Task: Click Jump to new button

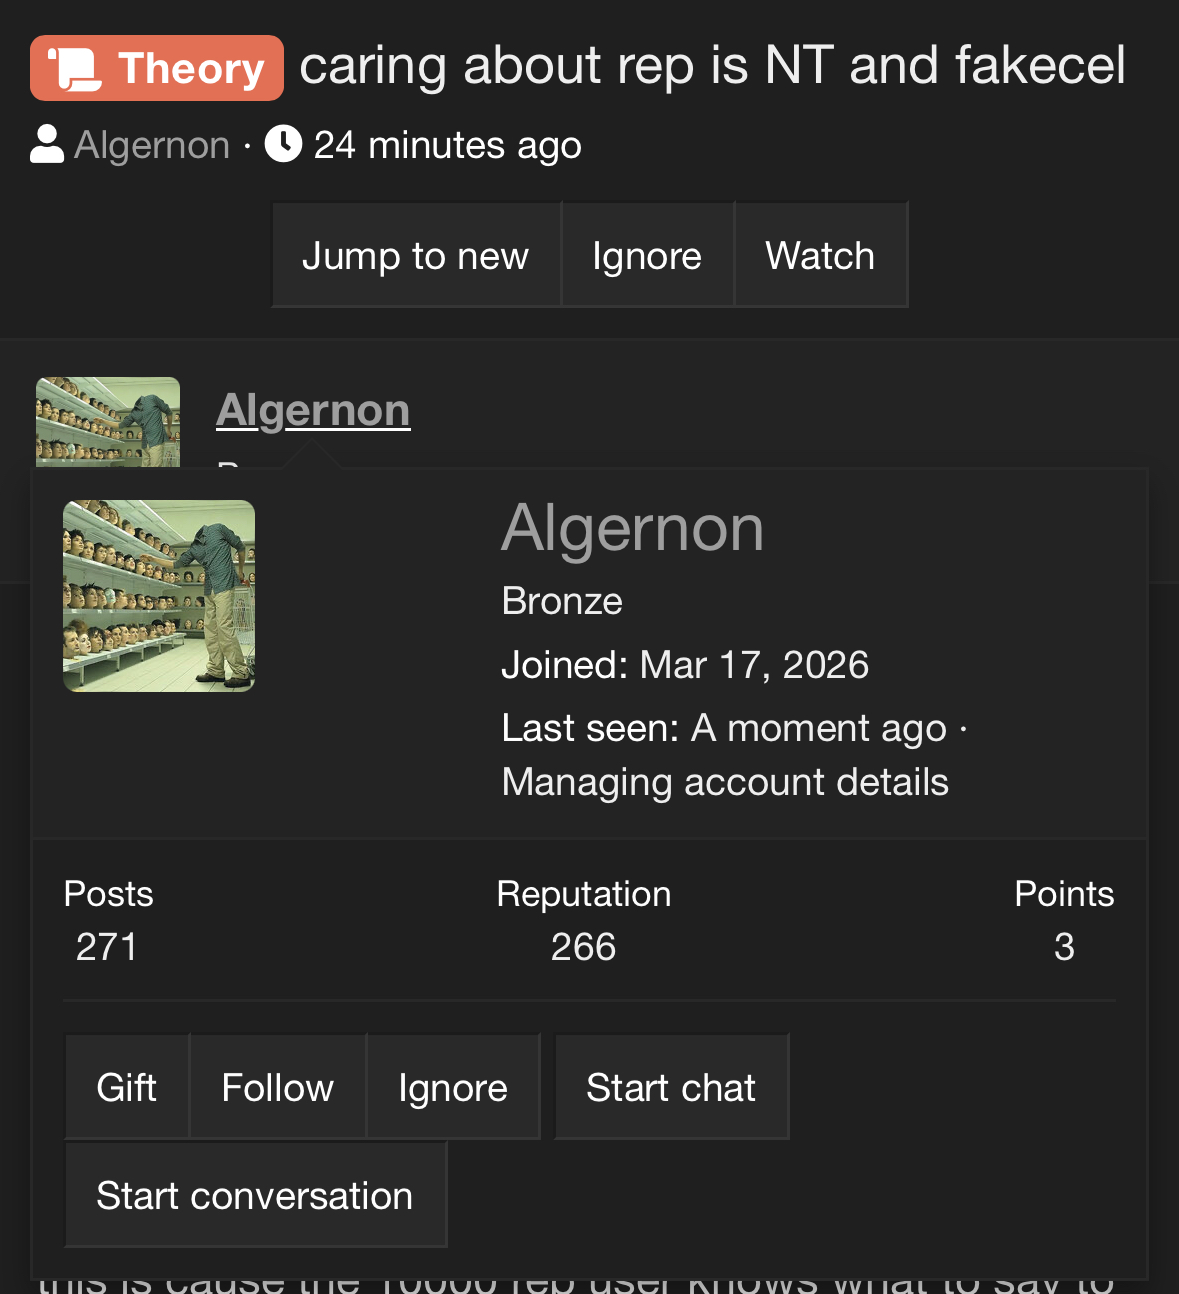Action: coord(415,256)
